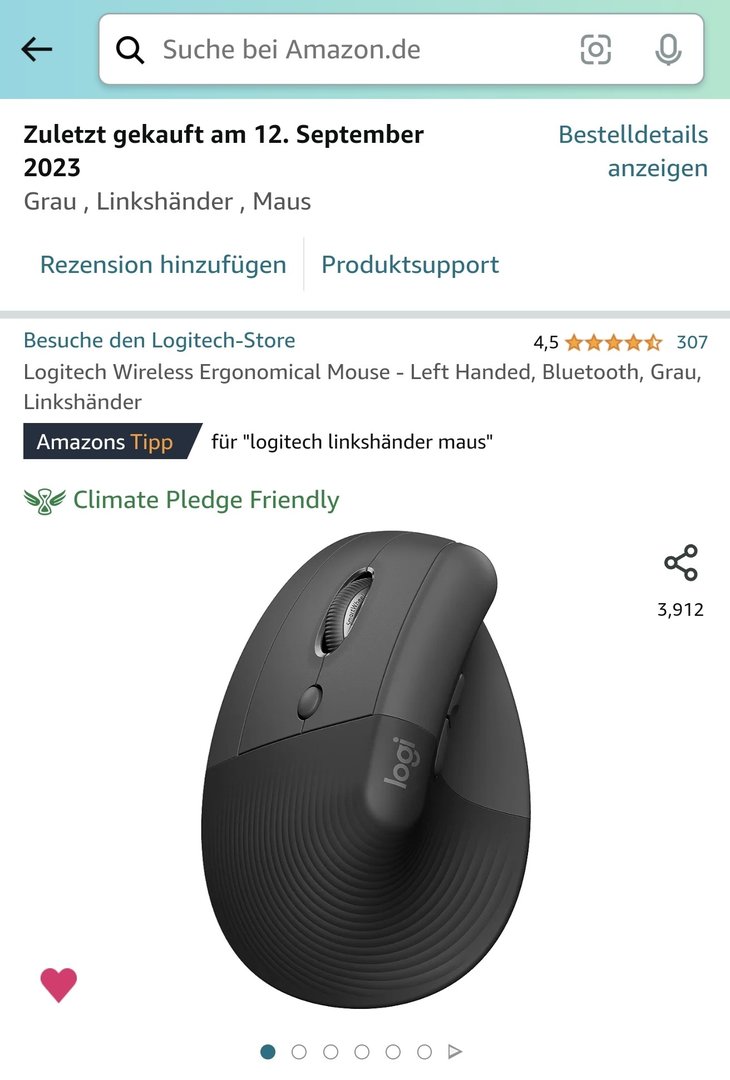Tap the video play triangle indicator
The height and width of the screenshot is (1080, 730).
click(x=455, y=1052)
